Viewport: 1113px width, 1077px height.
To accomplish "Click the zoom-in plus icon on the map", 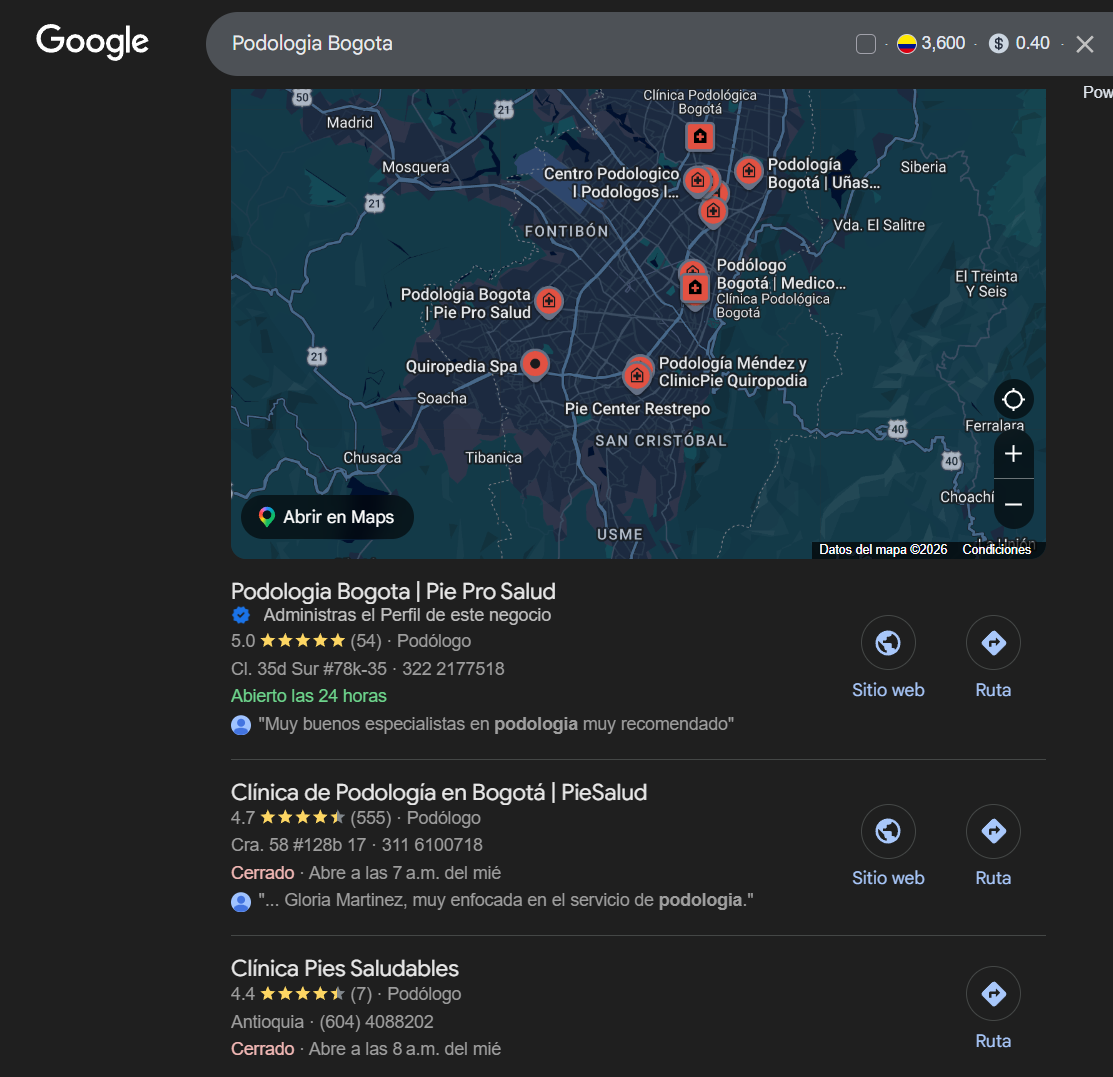I will click(1013, 454).
